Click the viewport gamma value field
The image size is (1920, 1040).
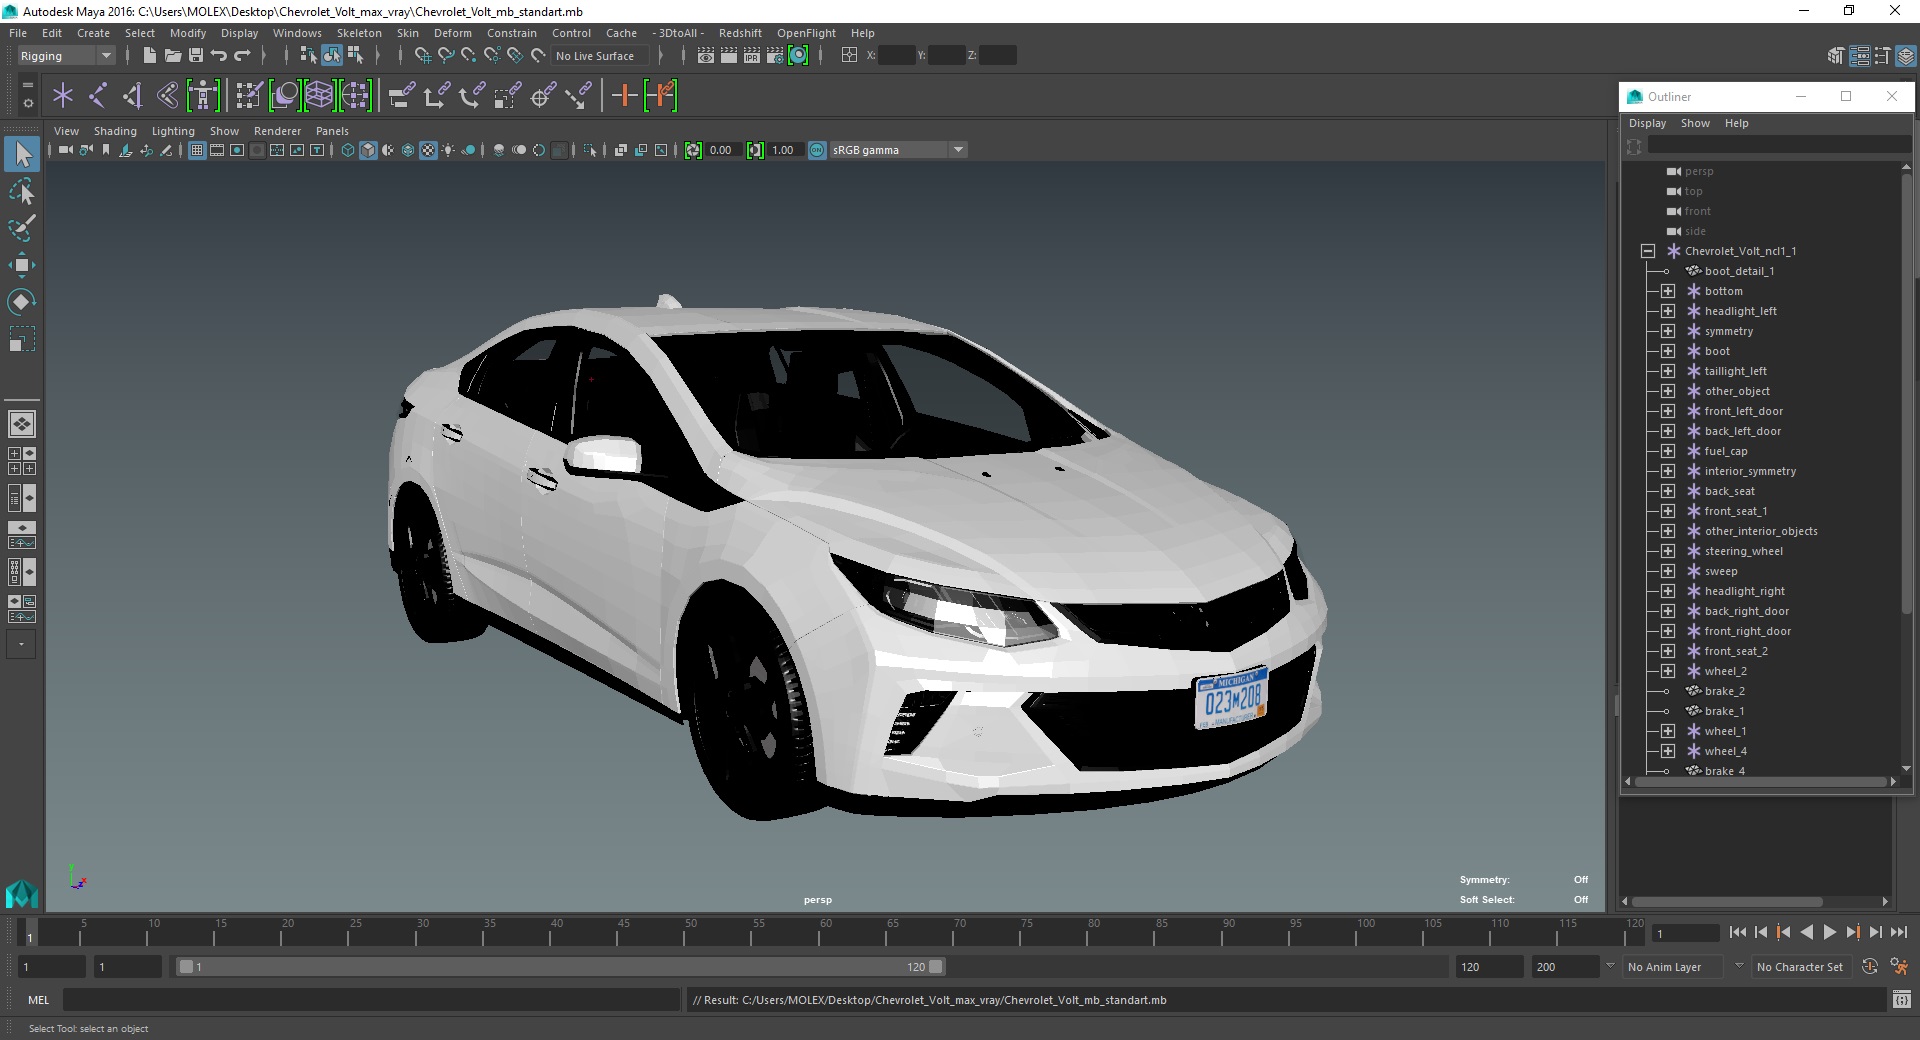click(x=784, y=150)
